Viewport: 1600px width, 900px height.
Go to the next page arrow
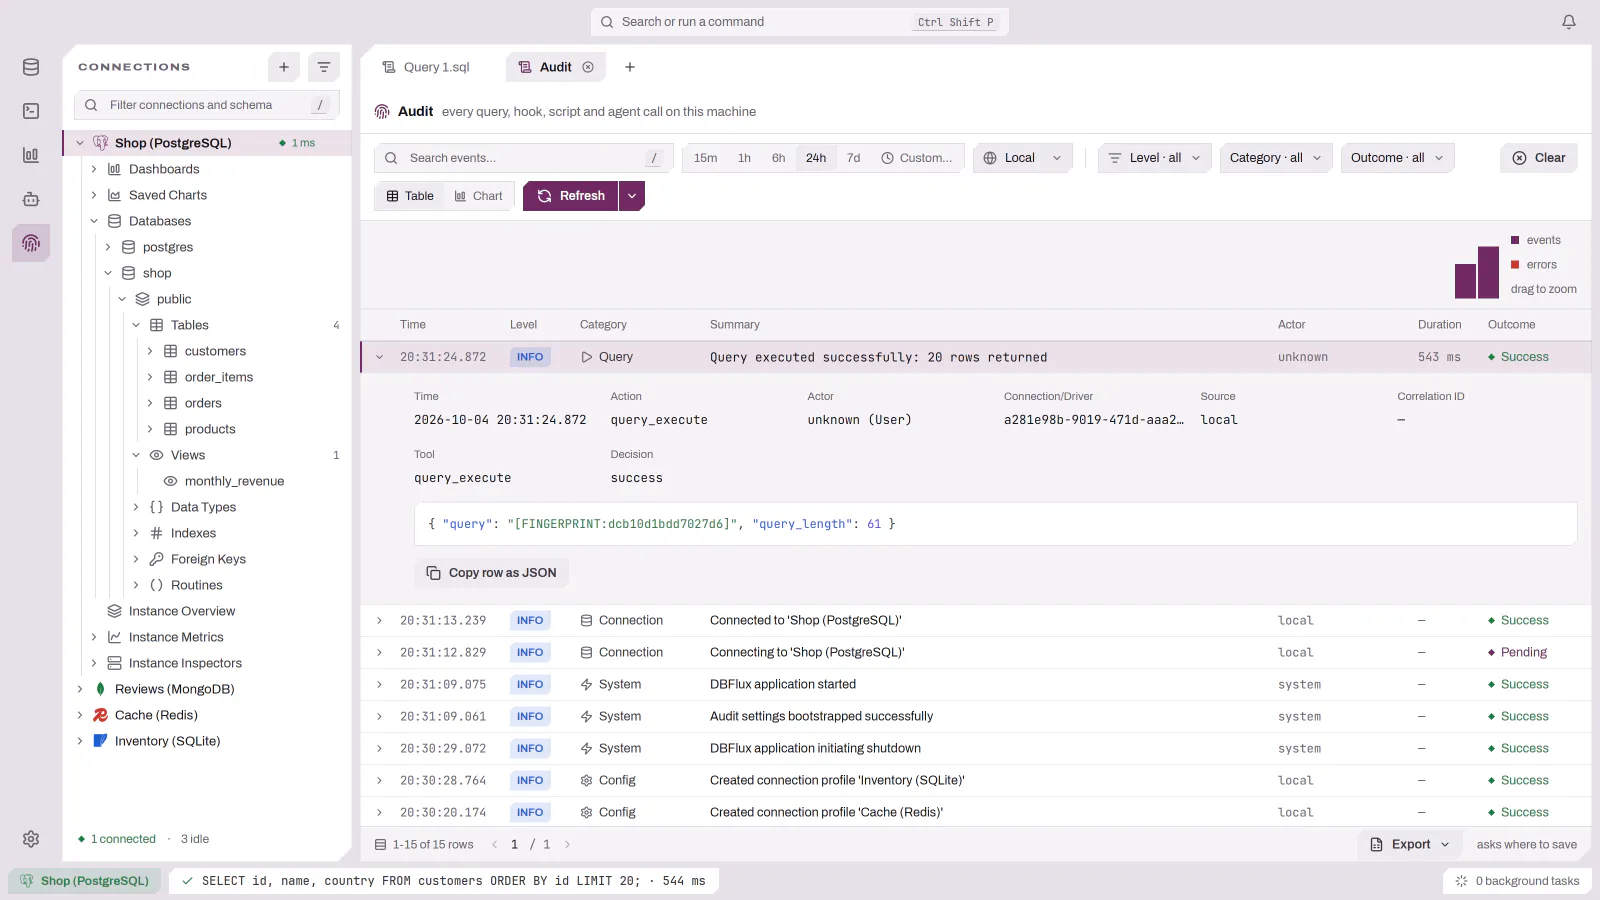tap(567, 845)
